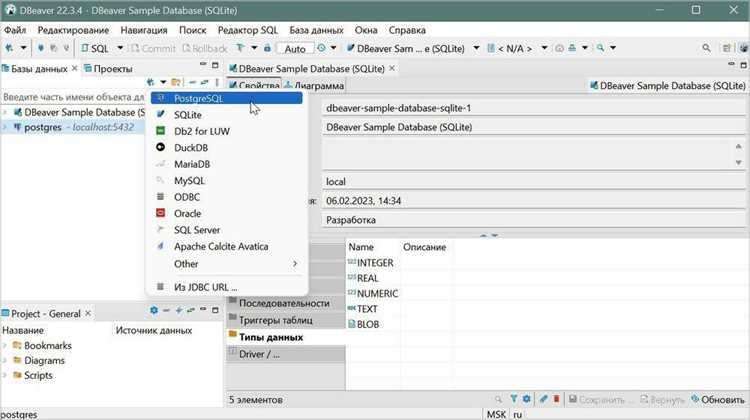Open the SQL editor toolbar button
This screenshot has height=420, width=750.
[x=95, y=48]
